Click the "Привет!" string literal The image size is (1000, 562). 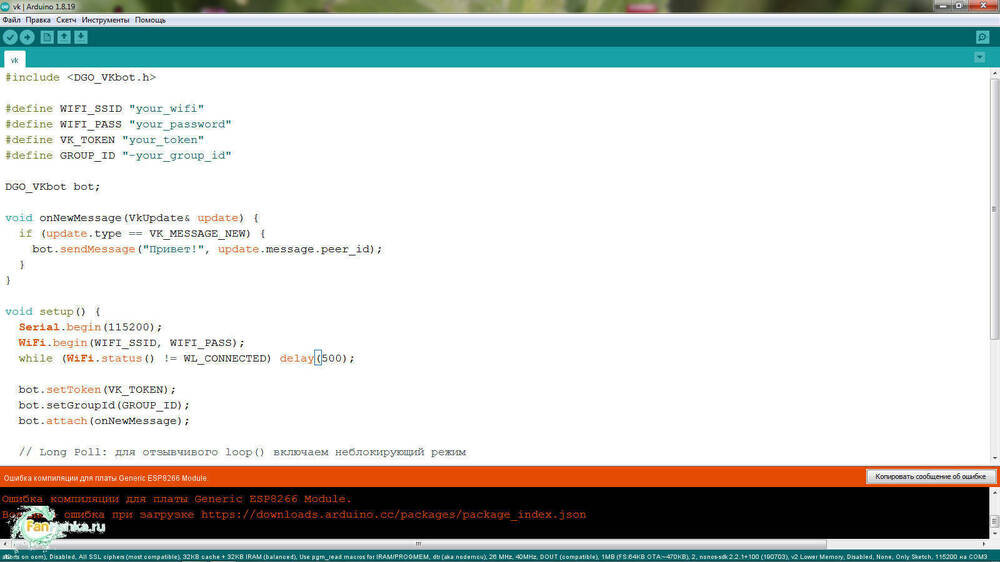tap(173, 249)
